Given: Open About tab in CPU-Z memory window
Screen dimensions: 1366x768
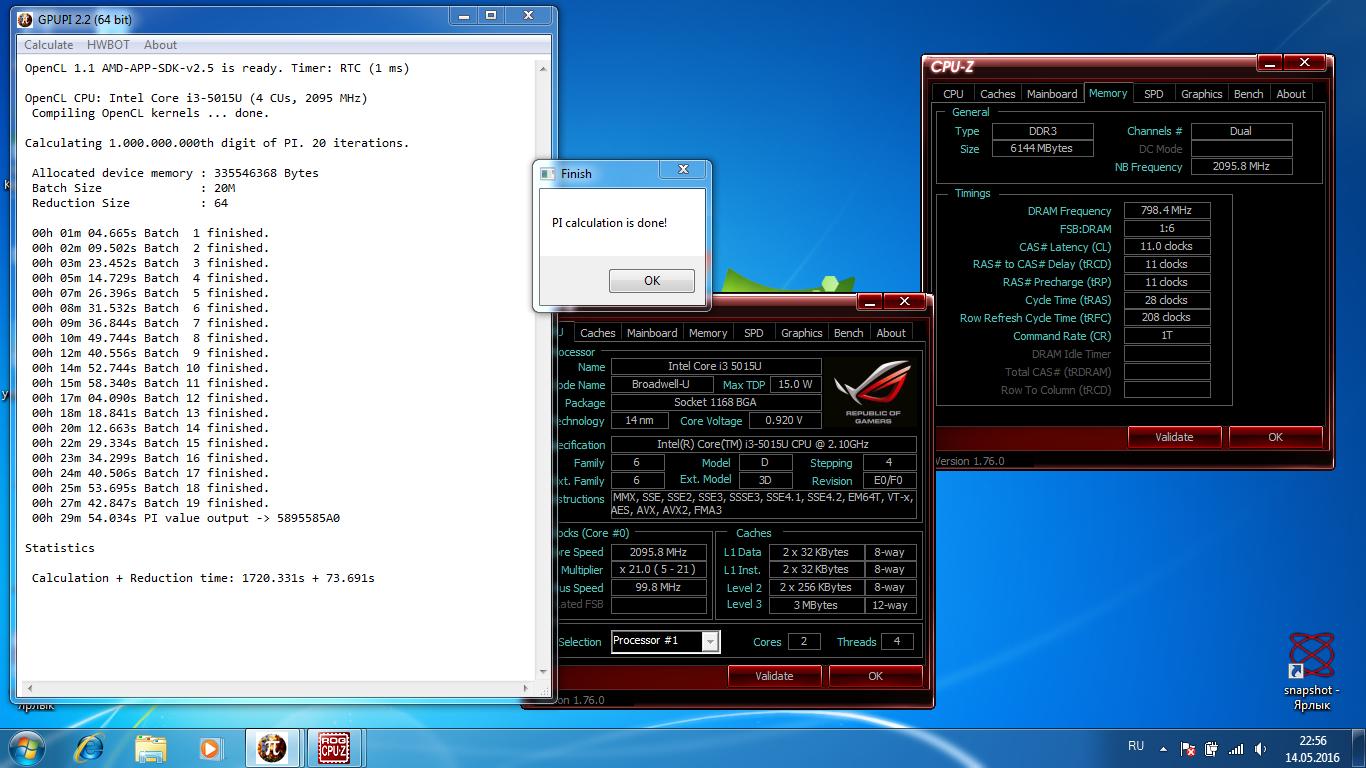Looking at the screenshot, I should pos(1291,94).
